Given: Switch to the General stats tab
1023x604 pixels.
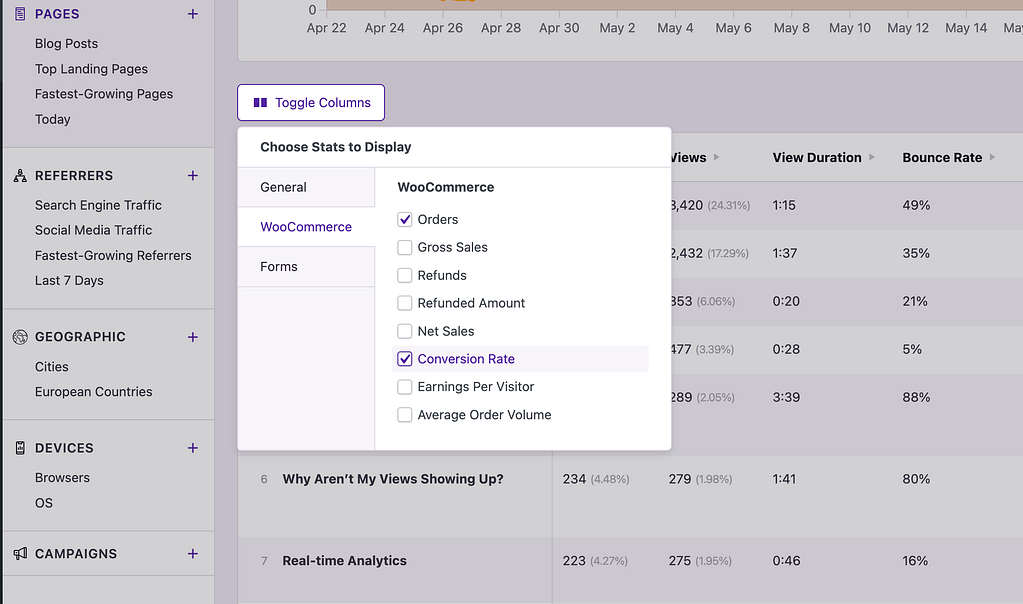Looking at the screenshot, I should point(283,186).
